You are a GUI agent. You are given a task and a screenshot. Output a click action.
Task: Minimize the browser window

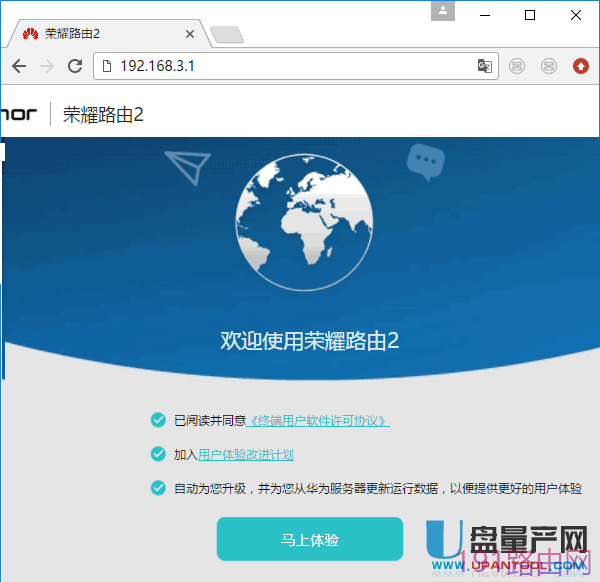tap(485, 15)
